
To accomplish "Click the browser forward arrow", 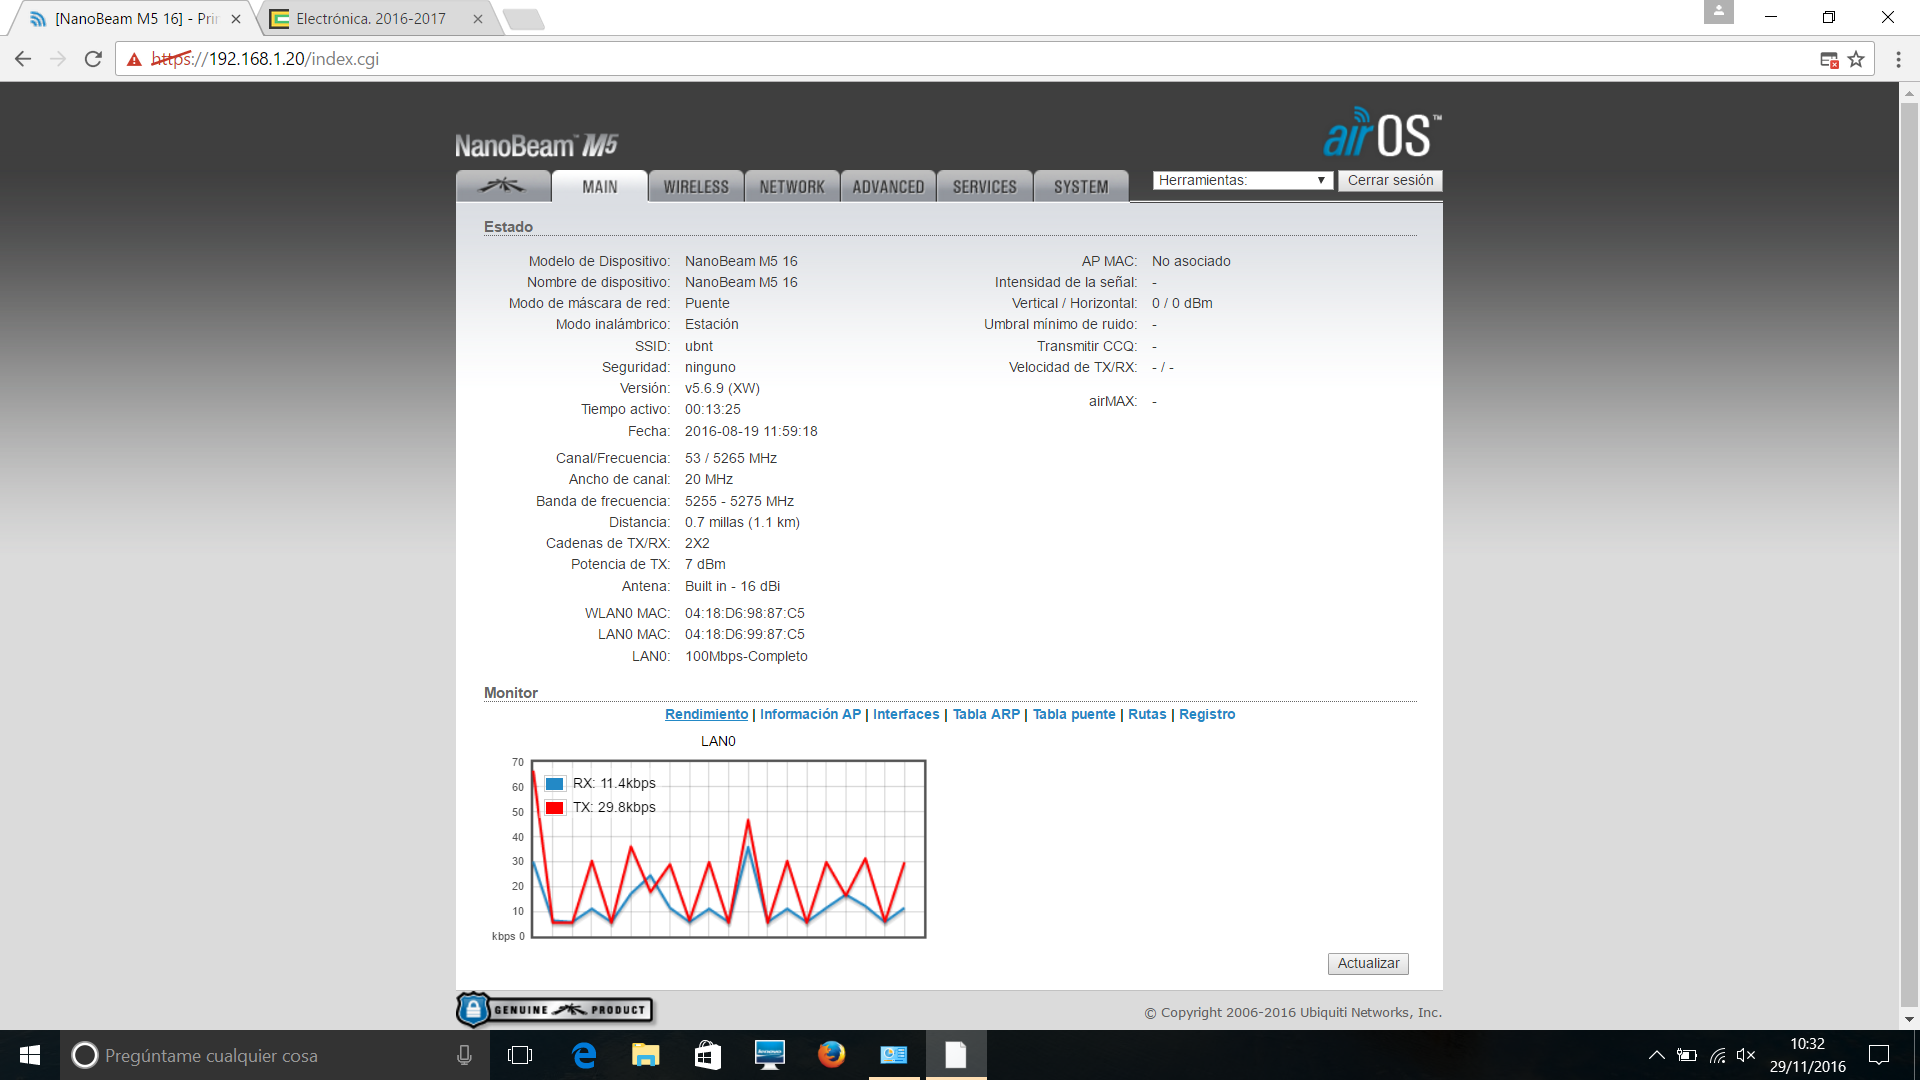I will point(58,59).
